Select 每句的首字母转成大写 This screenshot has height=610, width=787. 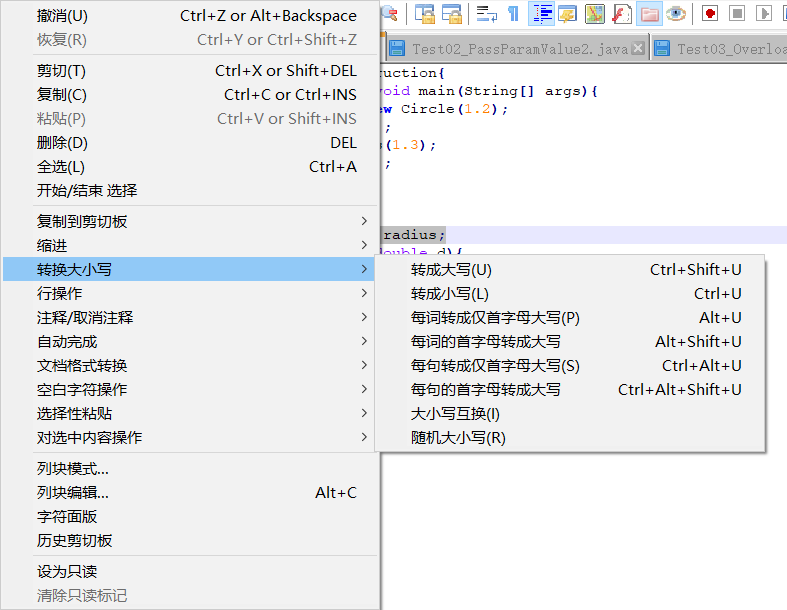click(x=570, y=390)
